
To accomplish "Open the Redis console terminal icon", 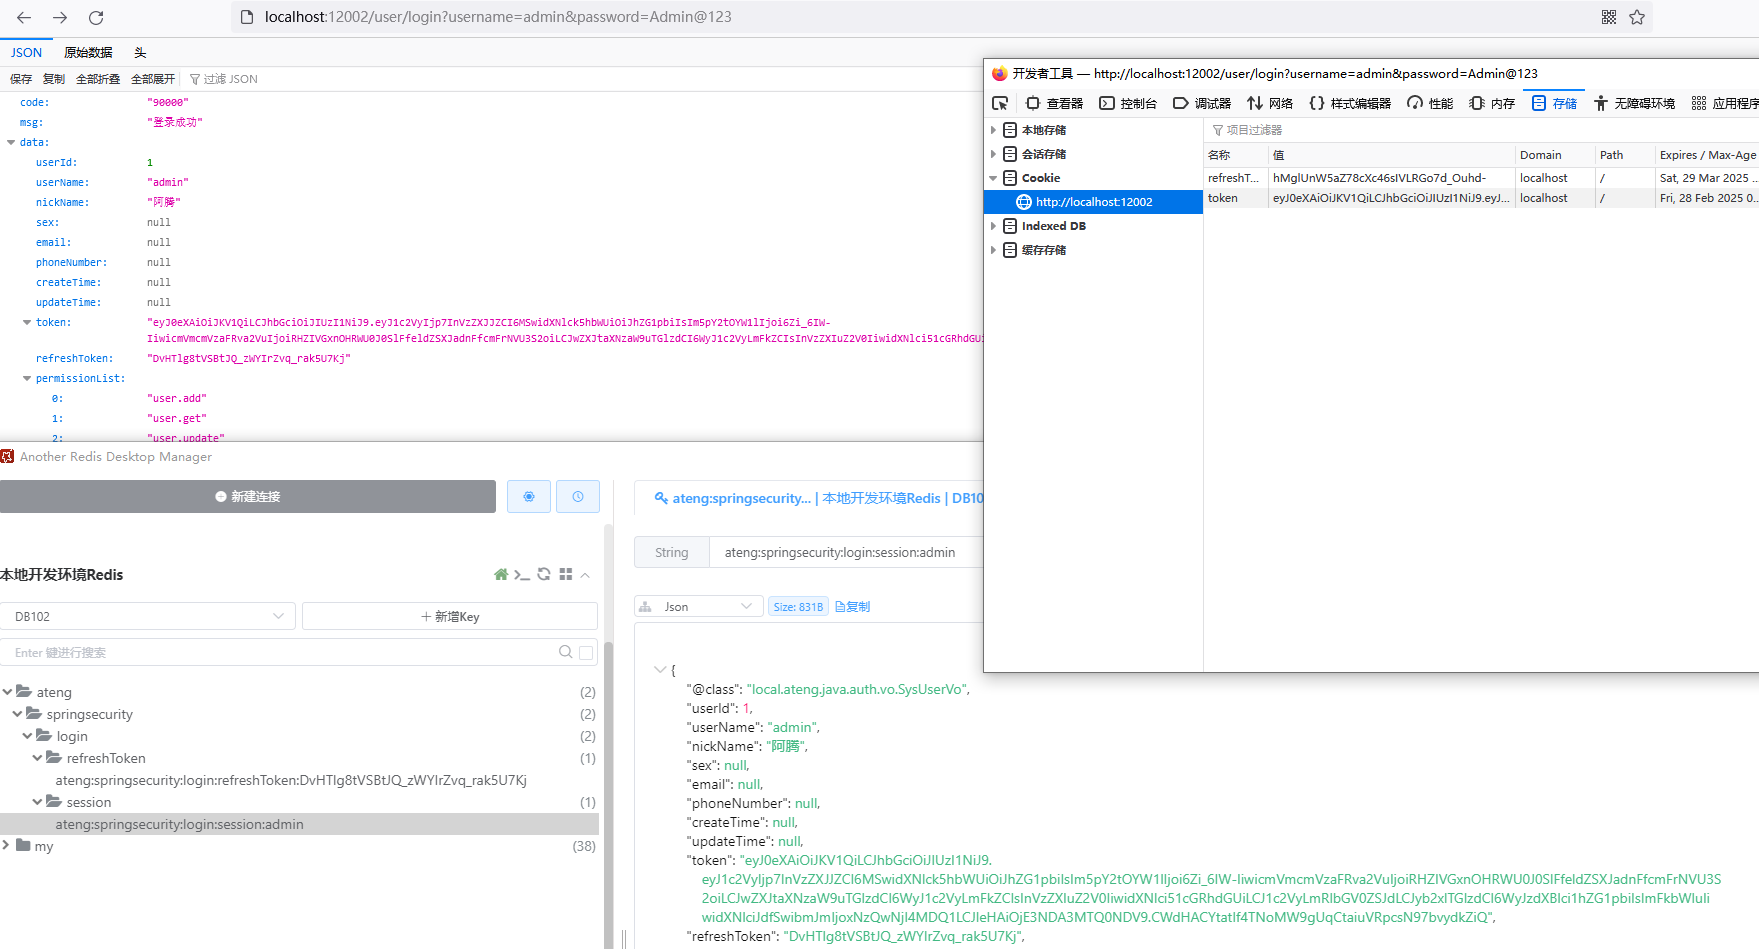I will click(x=522, y=574).
